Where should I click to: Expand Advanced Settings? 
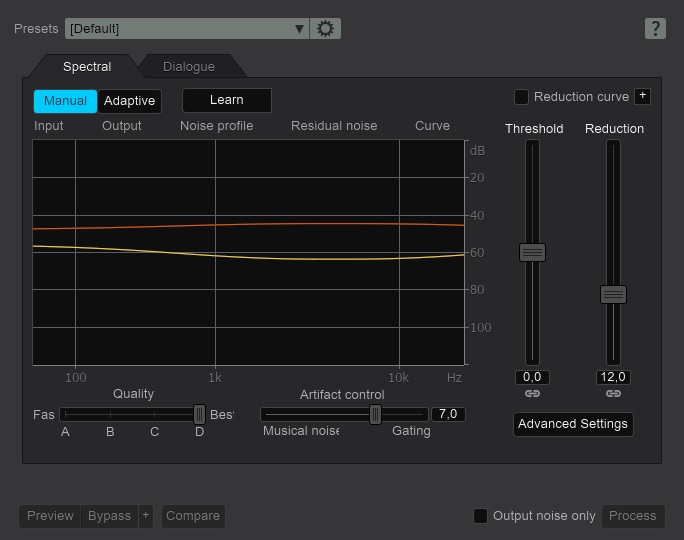pyautogui.click(x=573, y=424)
